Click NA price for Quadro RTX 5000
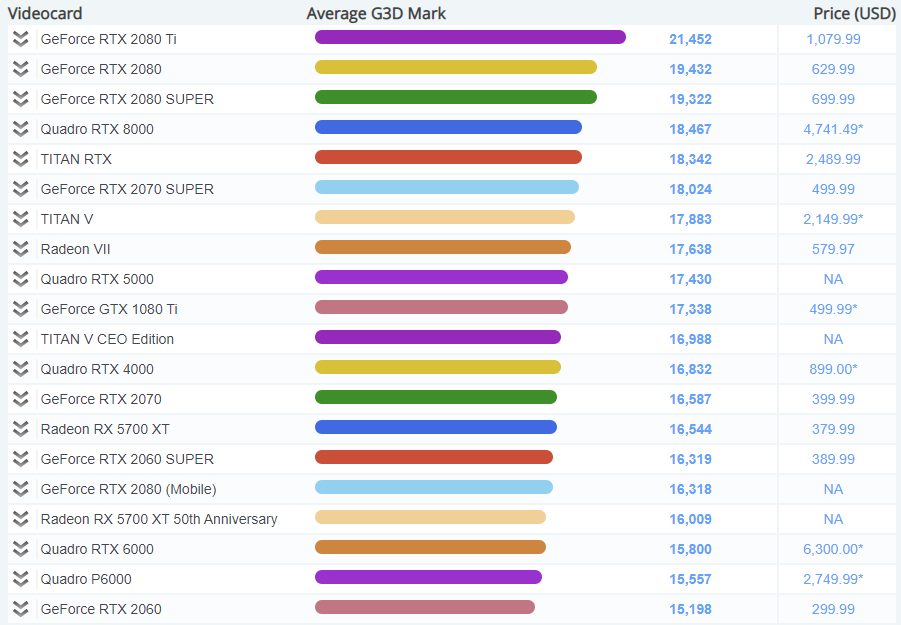 pos(833,279)
